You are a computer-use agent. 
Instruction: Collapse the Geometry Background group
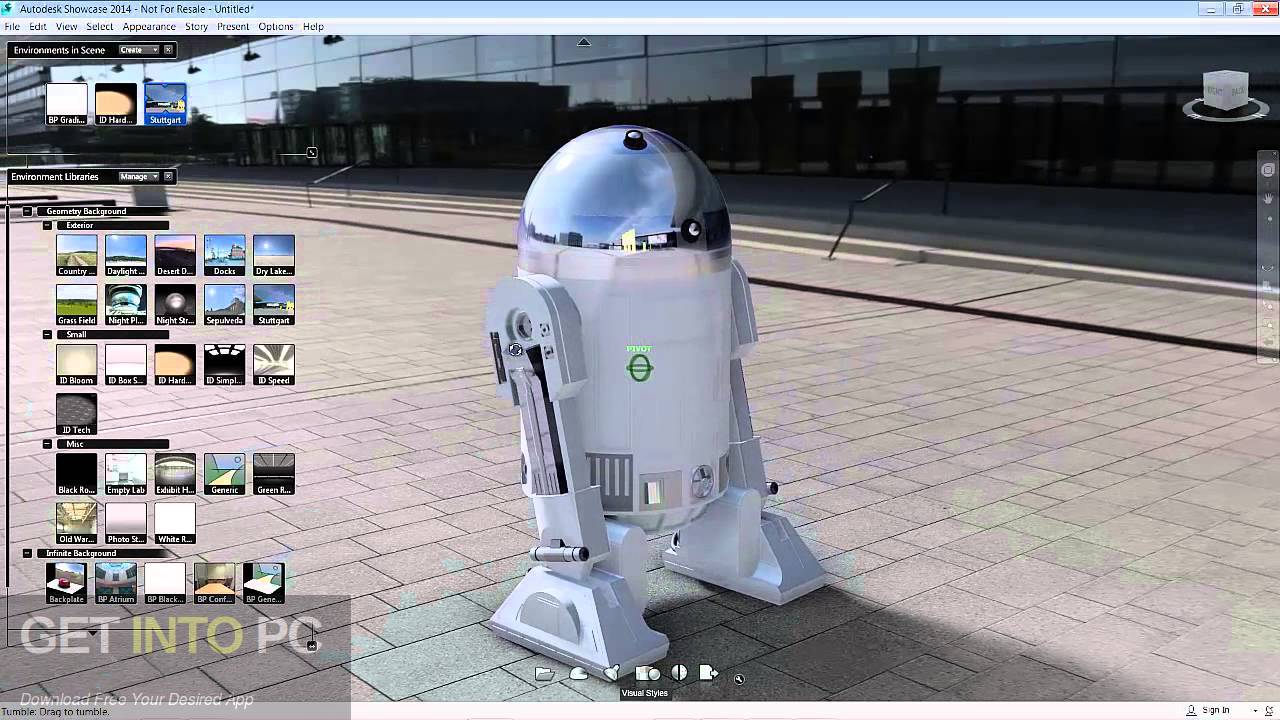click(28, 211)
